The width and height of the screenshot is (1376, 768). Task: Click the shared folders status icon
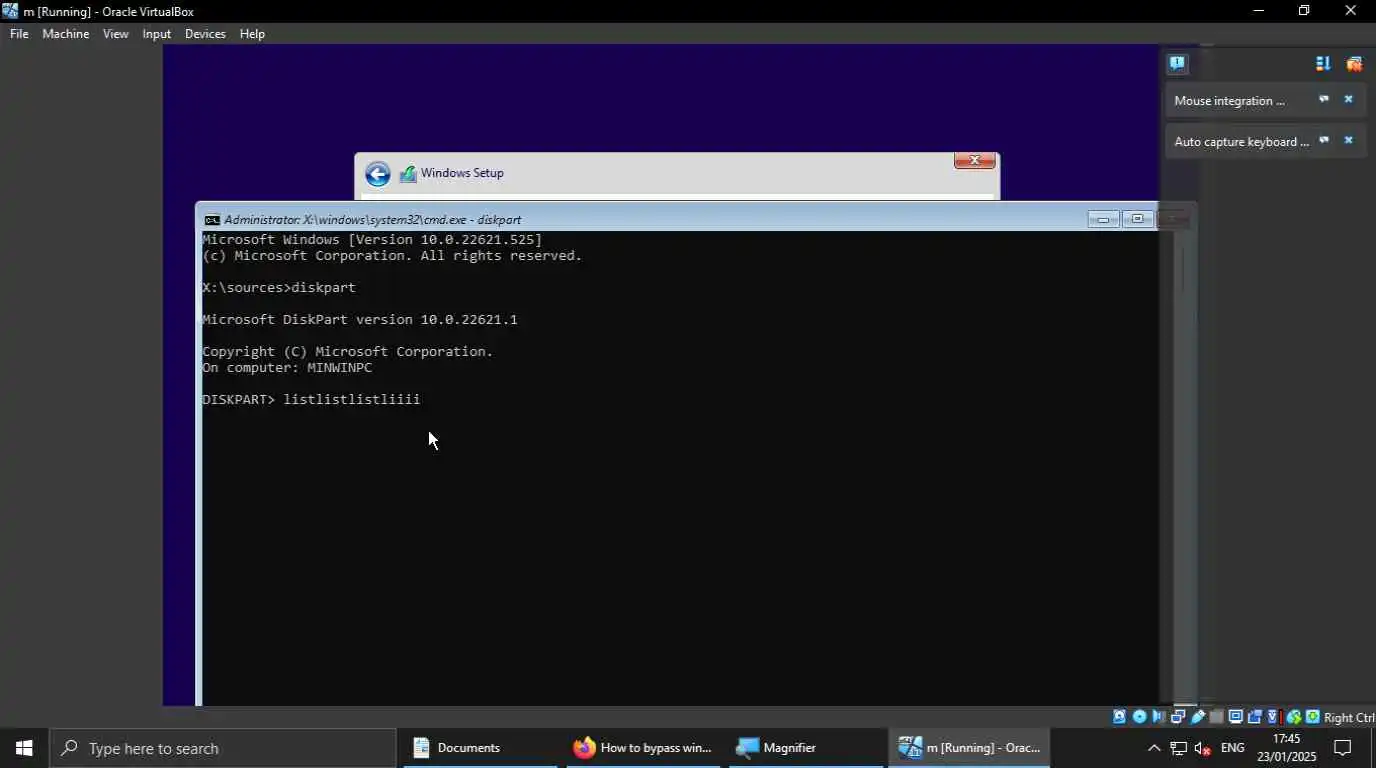point(1216,717)
